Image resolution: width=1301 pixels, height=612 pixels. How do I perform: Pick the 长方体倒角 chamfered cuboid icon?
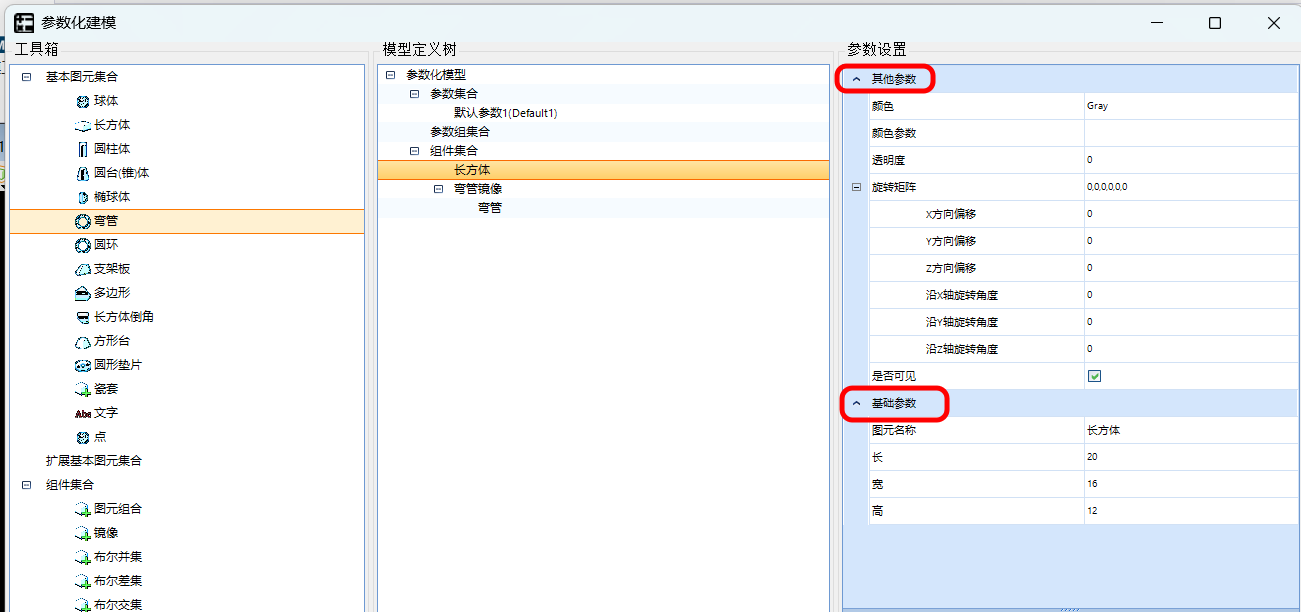tap(83, 317)
